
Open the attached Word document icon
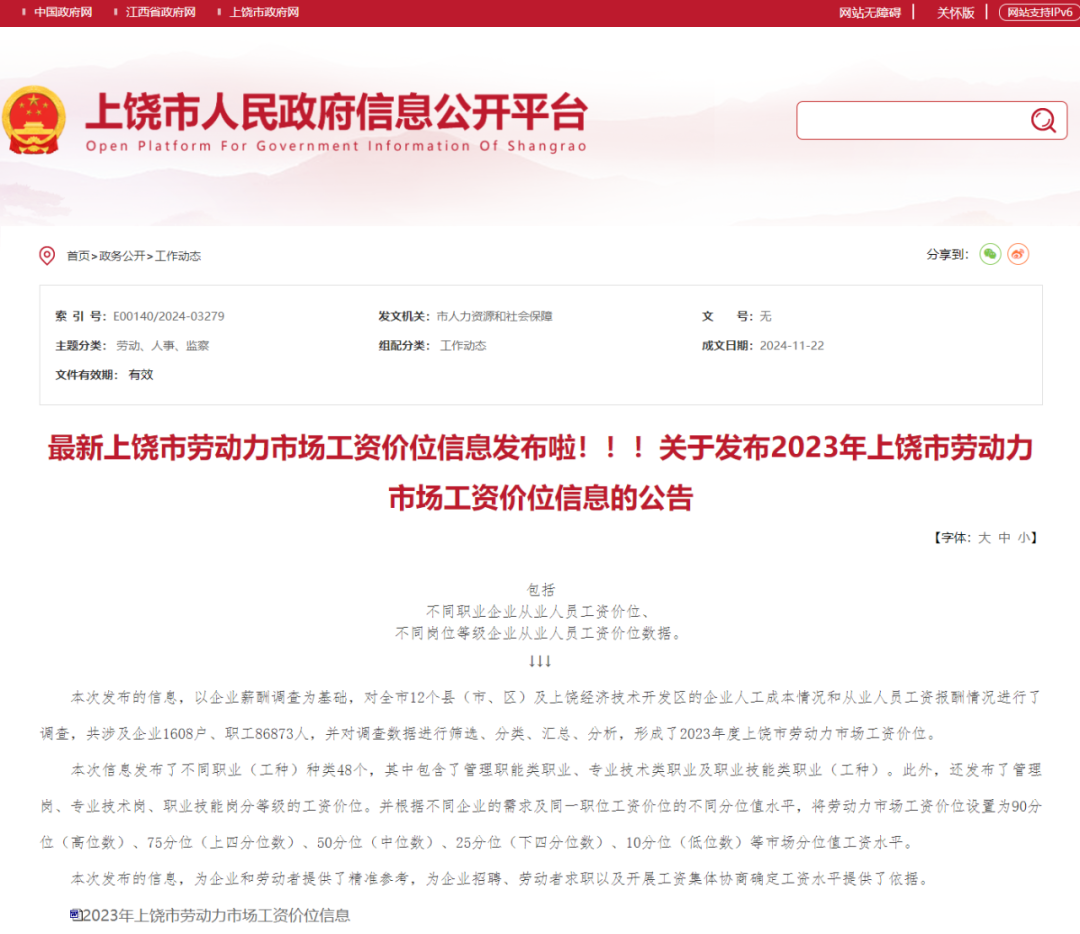pos(76,914)
